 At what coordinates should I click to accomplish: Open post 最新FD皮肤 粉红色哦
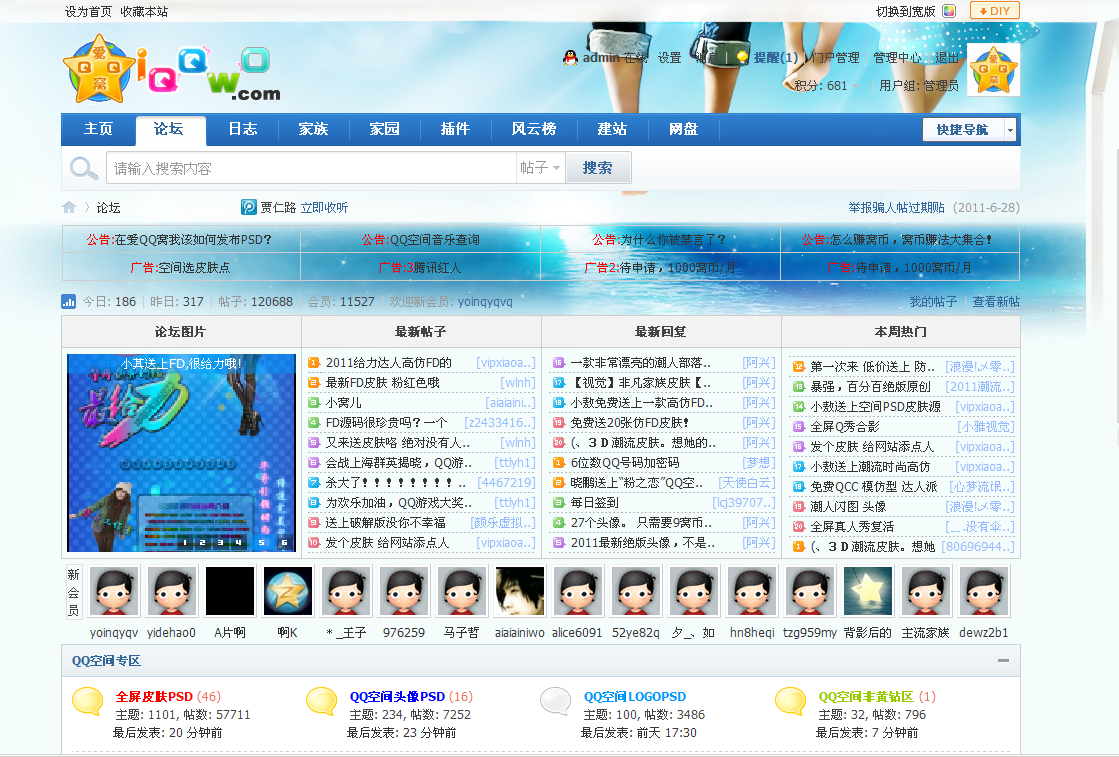pos(383,382)
